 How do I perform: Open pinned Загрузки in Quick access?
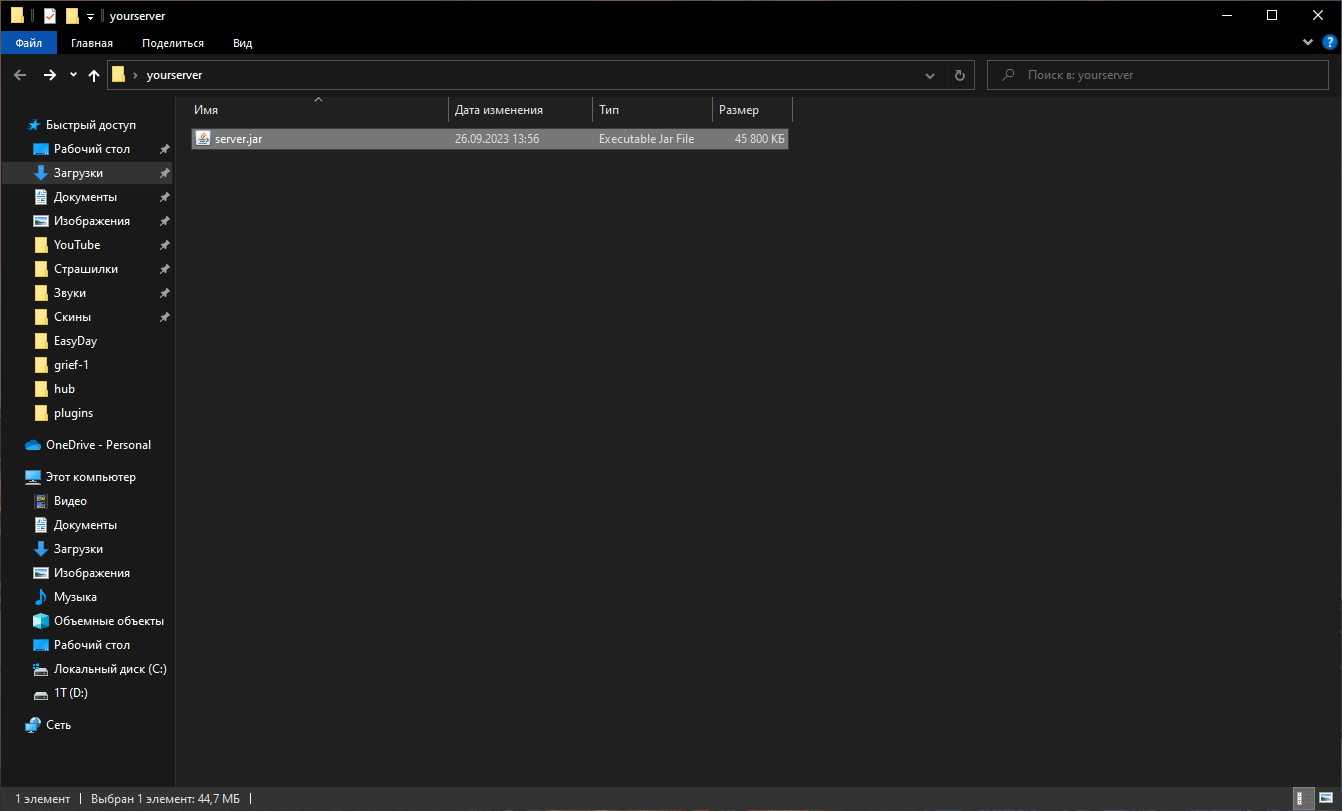[78, 173]
